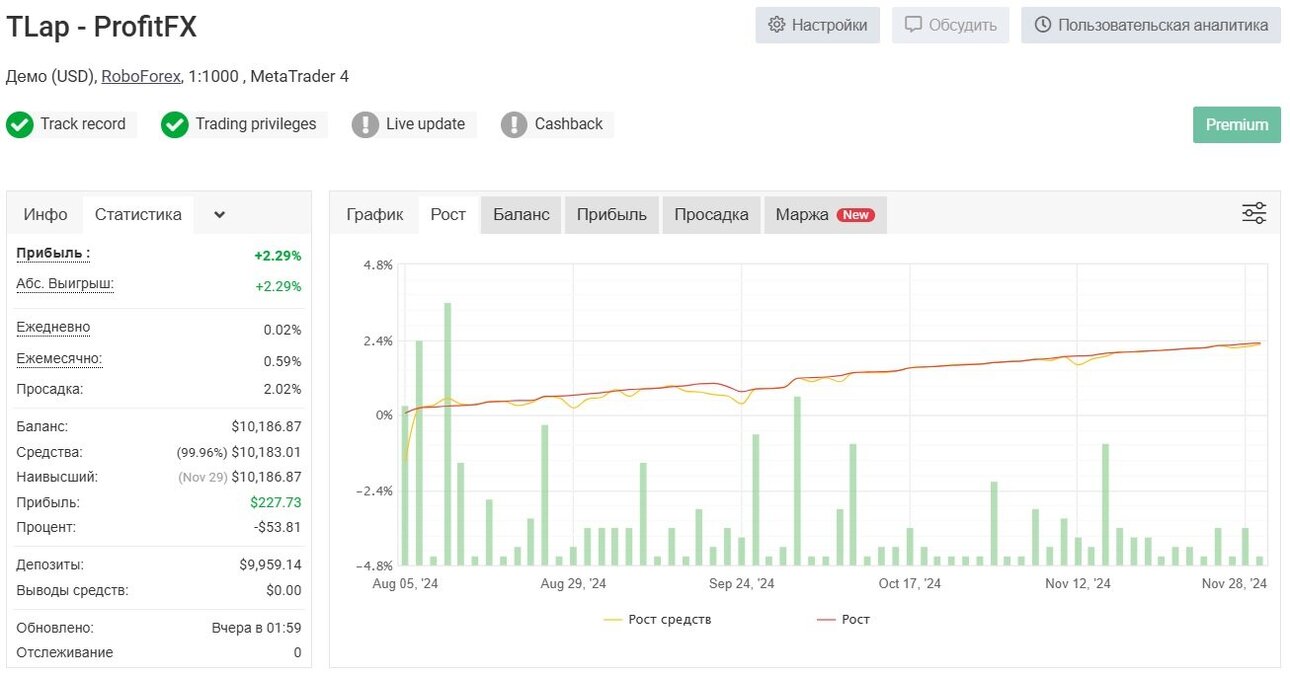Click the Trading privileges check icon
The height and width of the screenshot is (677, 1290).
(175, 125)
